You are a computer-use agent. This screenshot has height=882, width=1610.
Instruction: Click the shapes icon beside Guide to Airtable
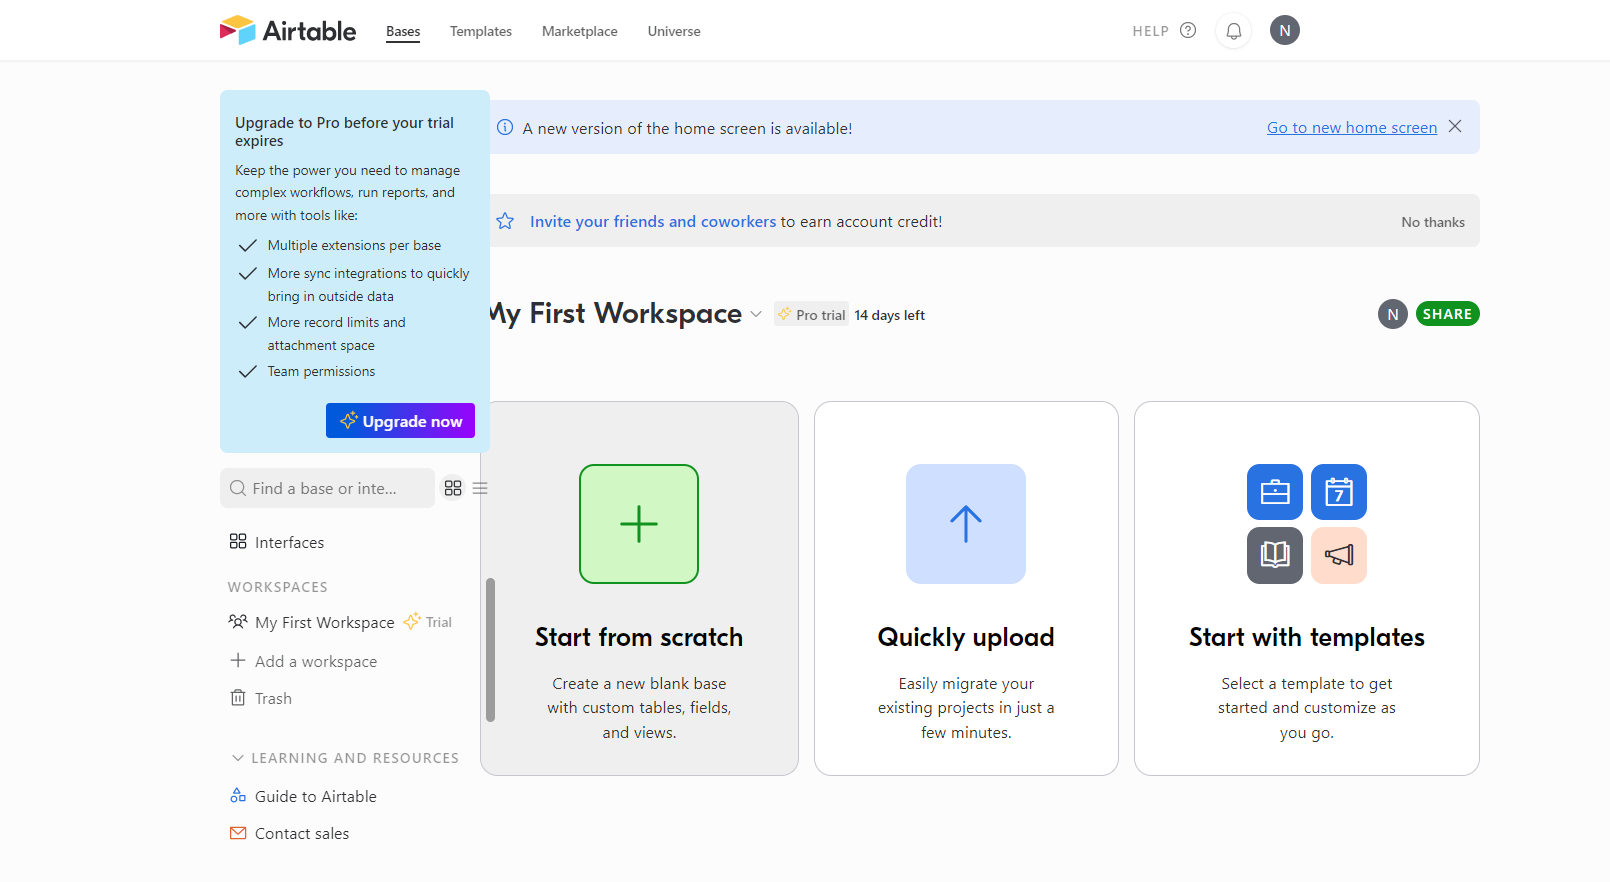pos(238,795)
